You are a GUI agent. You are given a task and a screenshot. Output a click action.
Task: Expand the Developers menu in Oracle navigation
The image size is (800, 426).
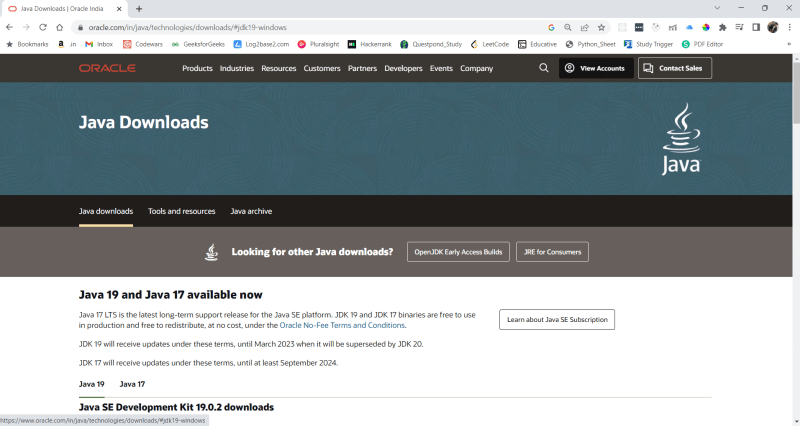(x=403, y=68)
